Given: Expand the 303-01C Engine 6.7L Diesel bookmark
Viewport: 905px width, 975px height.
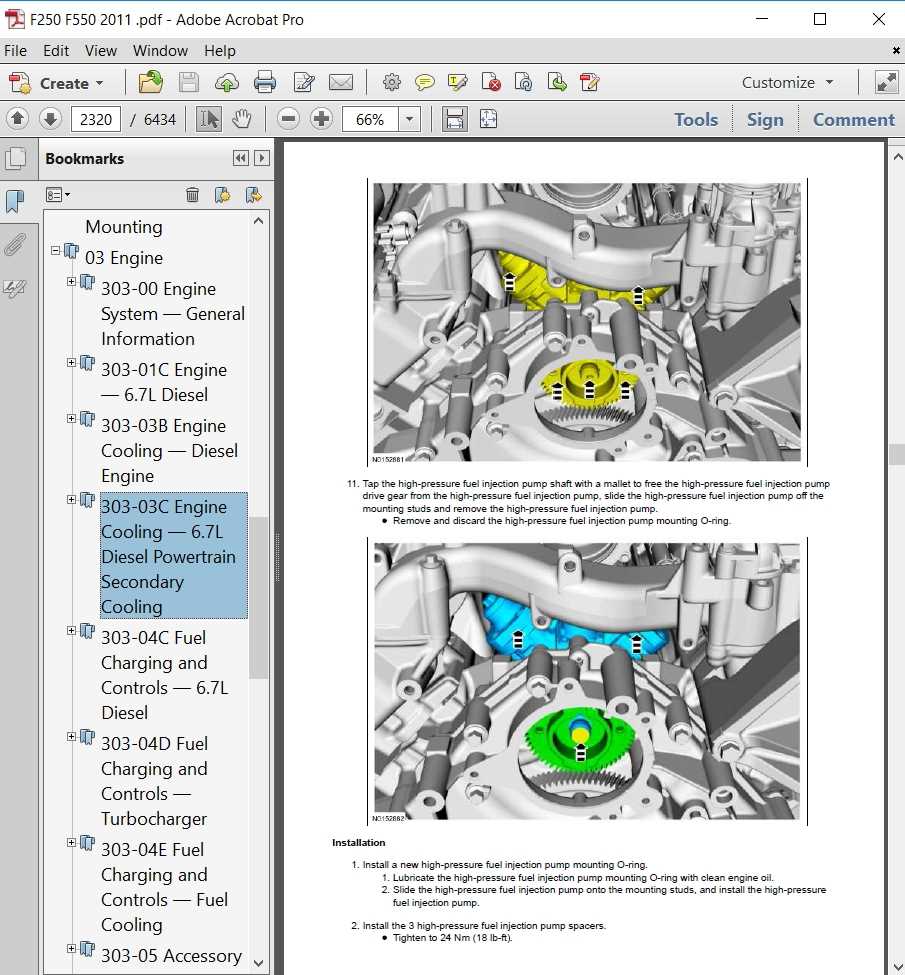Looking at the screenshot, I should [72, 363].
